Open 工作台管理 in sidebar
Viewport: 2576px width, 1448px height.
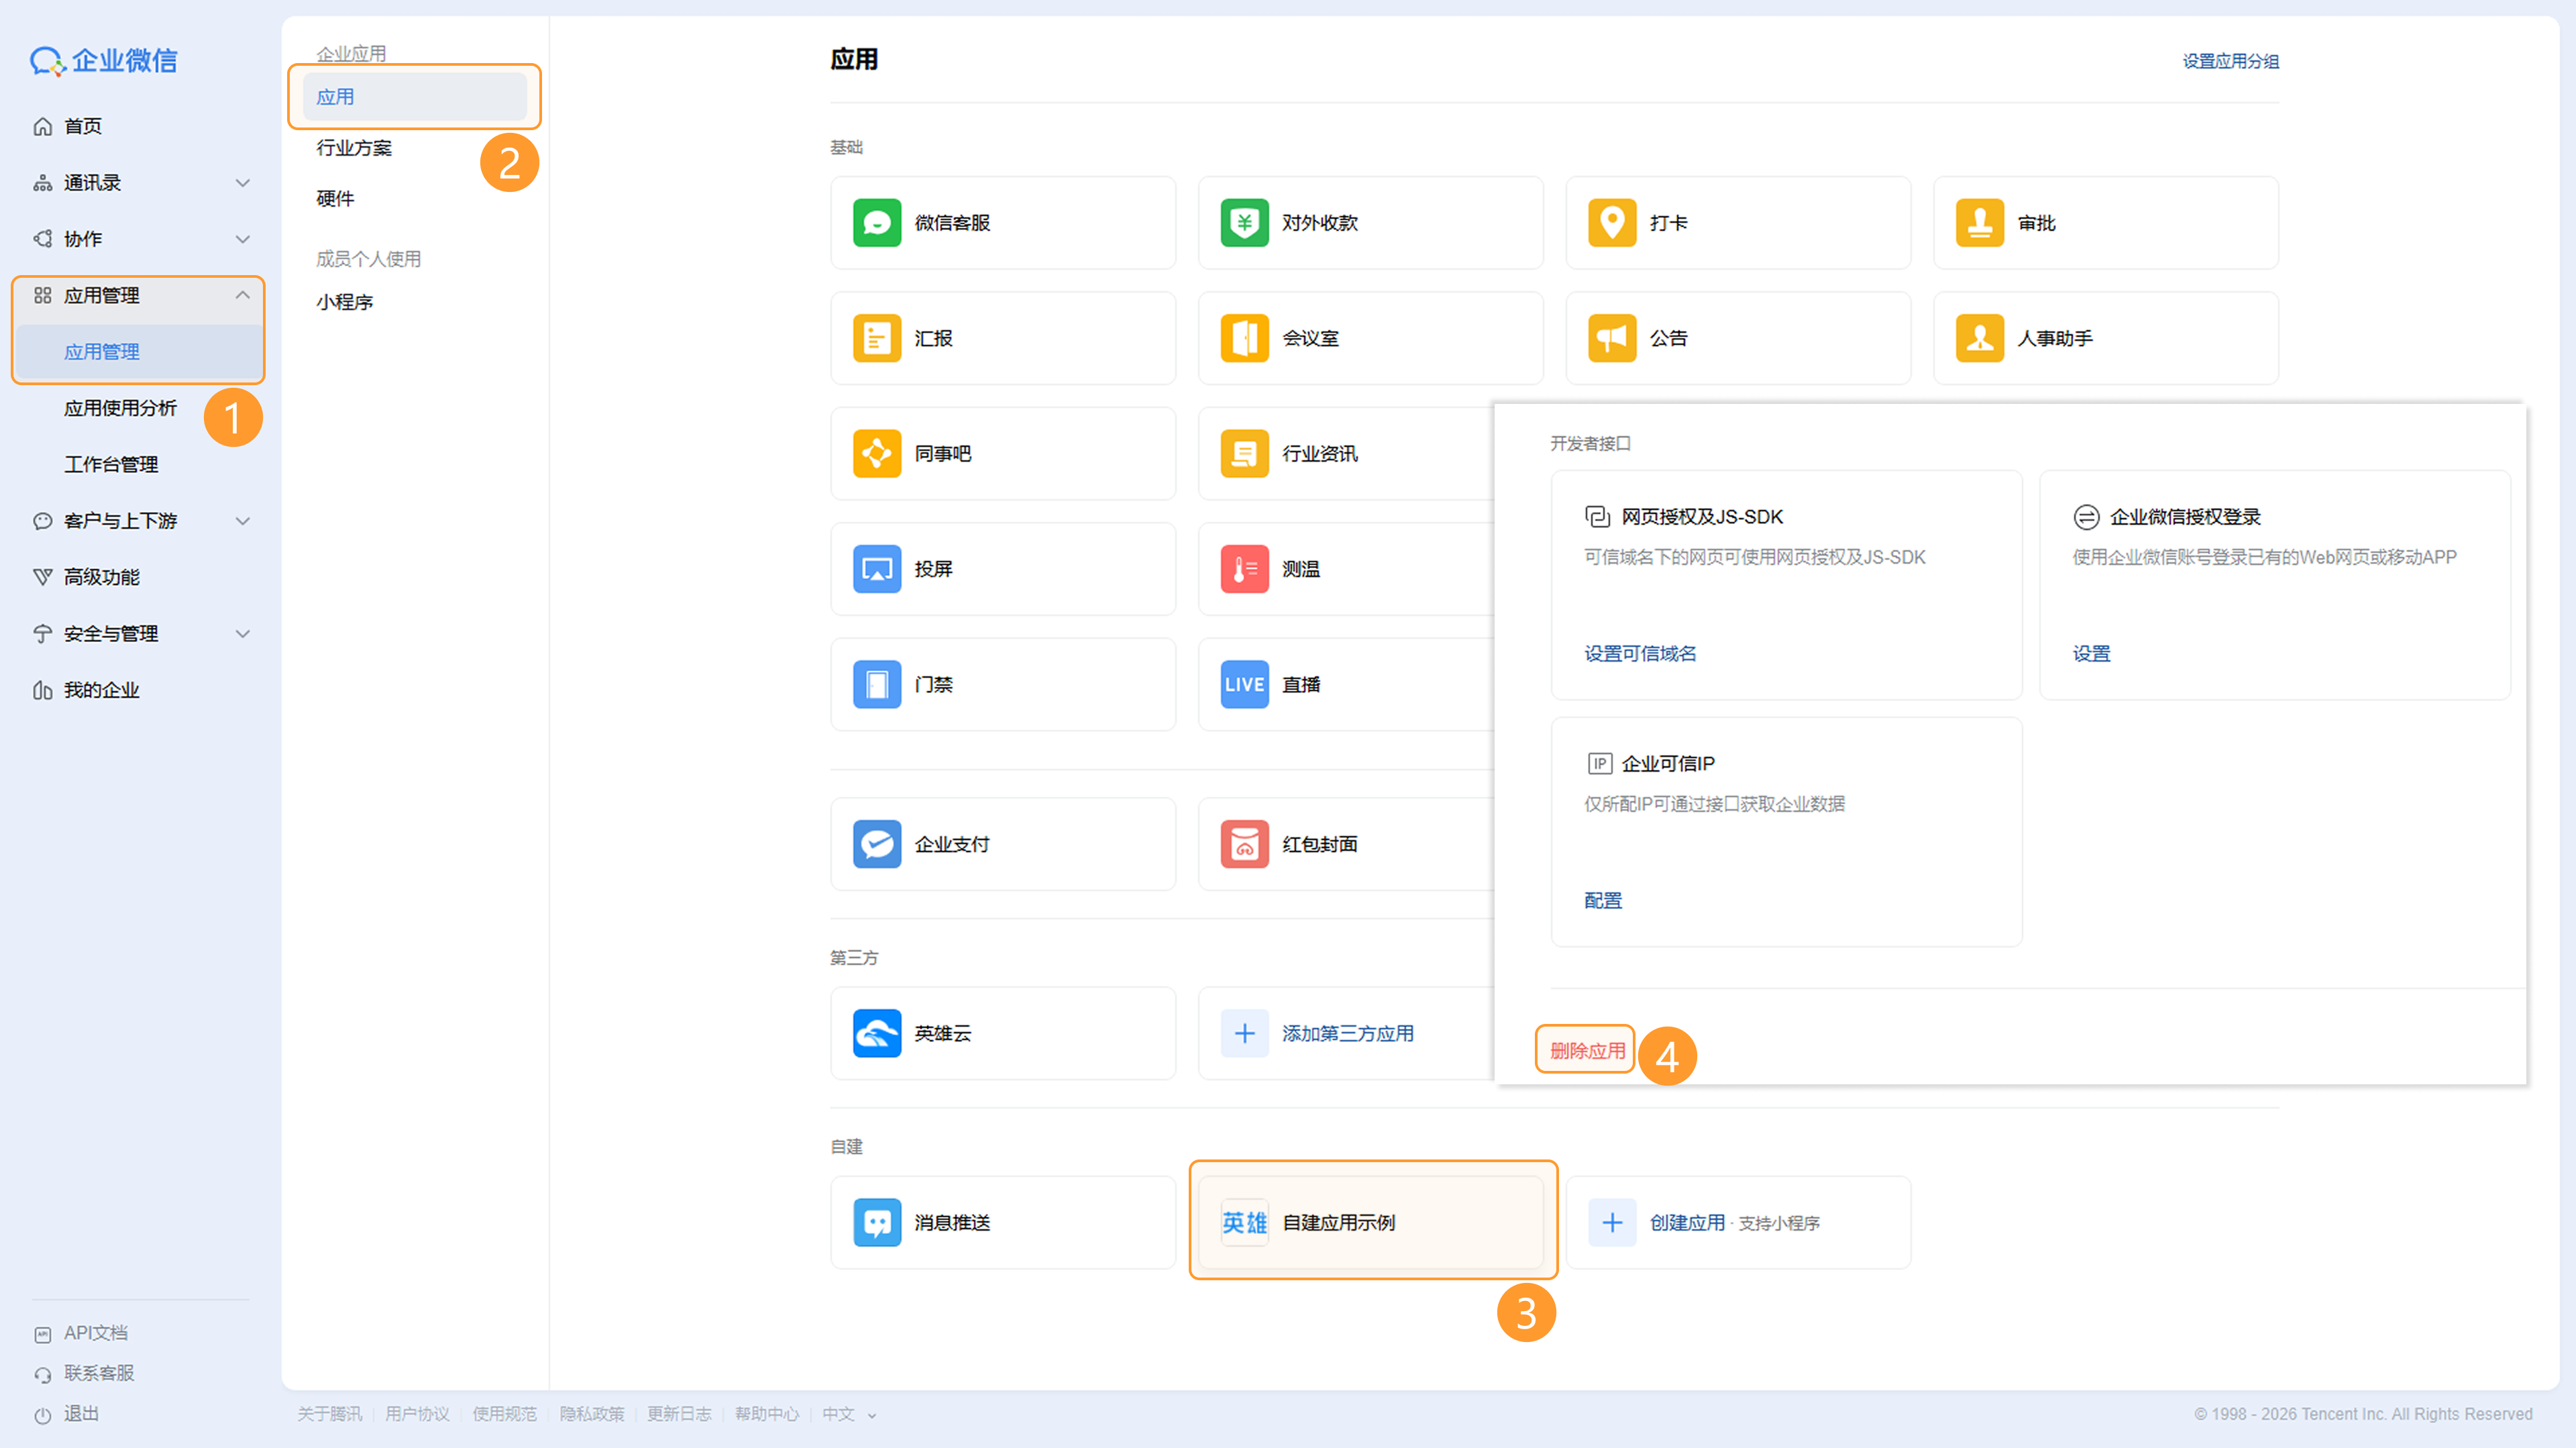point(111,465)
